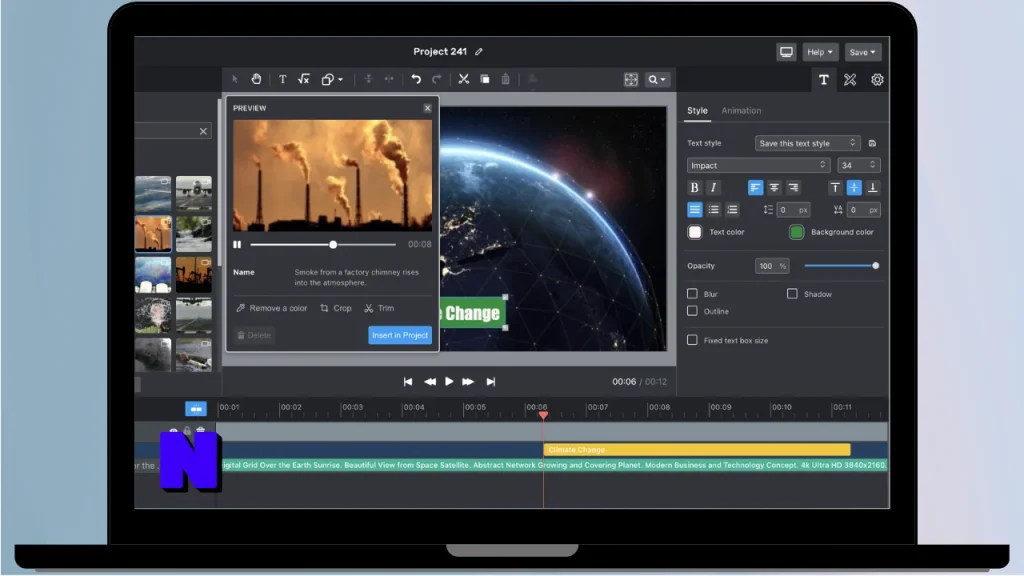
Task: Click line spacing px field
Action: pyautogui.click(x=793, y=210)
